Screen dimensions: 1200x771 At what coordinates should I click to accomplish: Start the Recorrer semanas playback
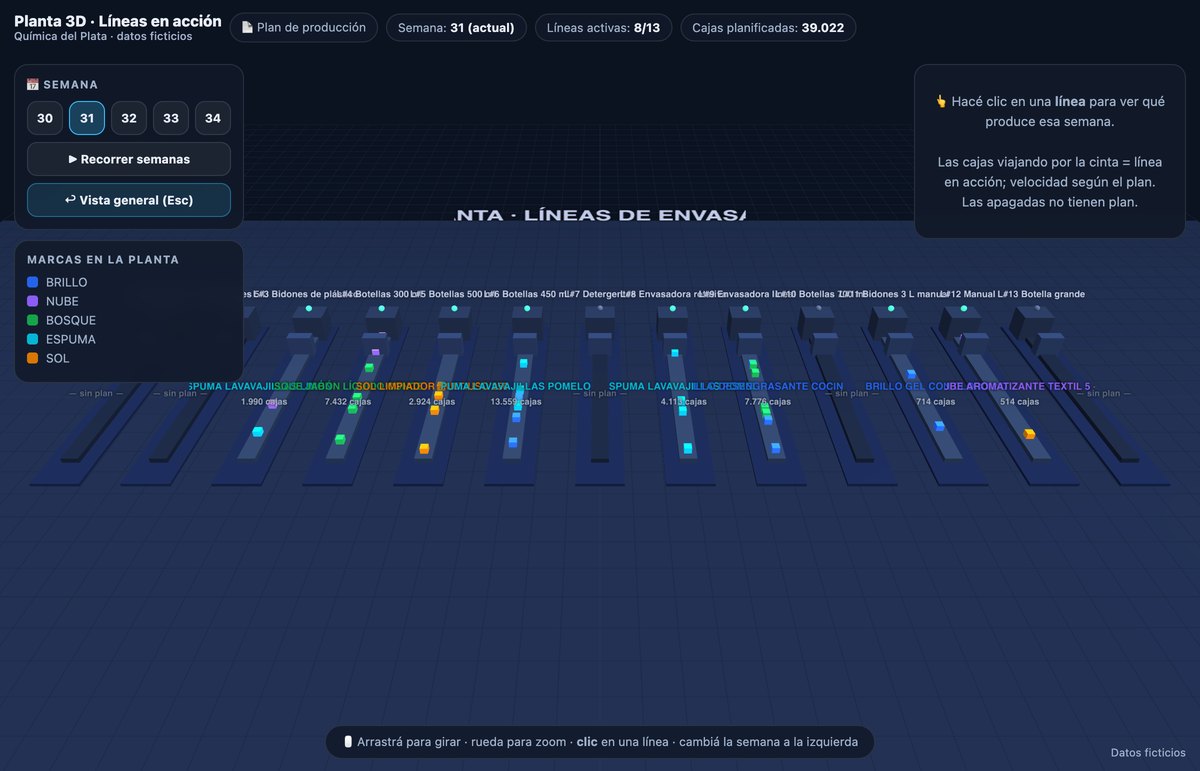coord(129,159)
